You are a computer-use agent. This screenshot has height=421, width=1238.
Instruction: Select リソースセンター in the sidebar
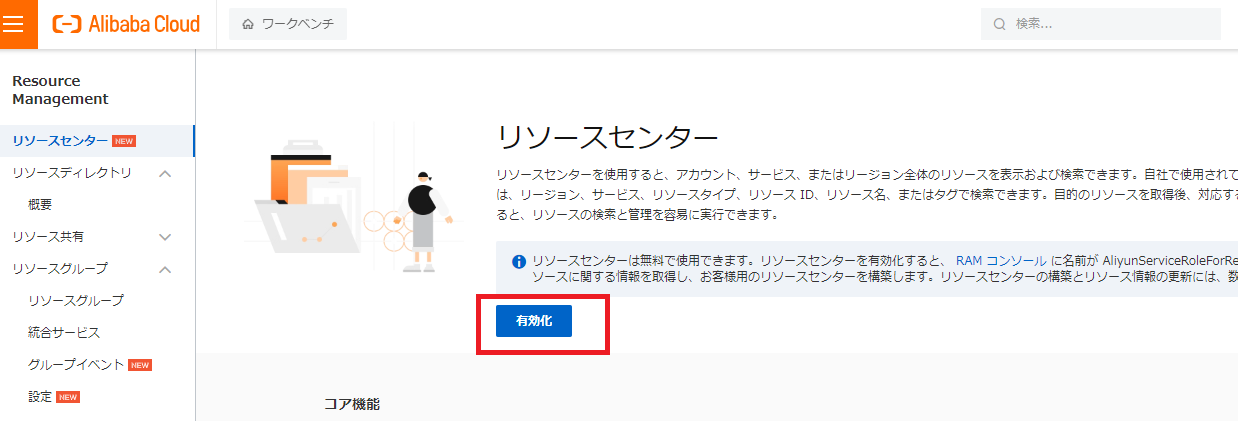click(x=97, y=141)
